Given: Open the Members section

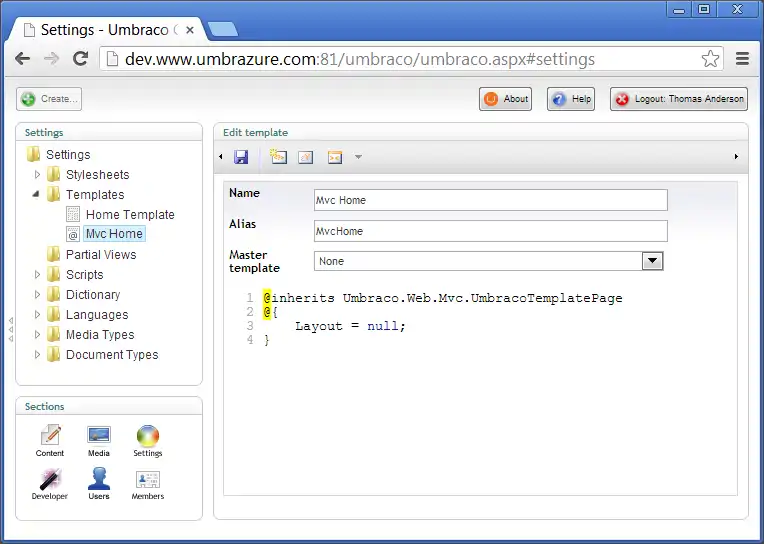Looking at the screenshot, I should tap(148, 484).
